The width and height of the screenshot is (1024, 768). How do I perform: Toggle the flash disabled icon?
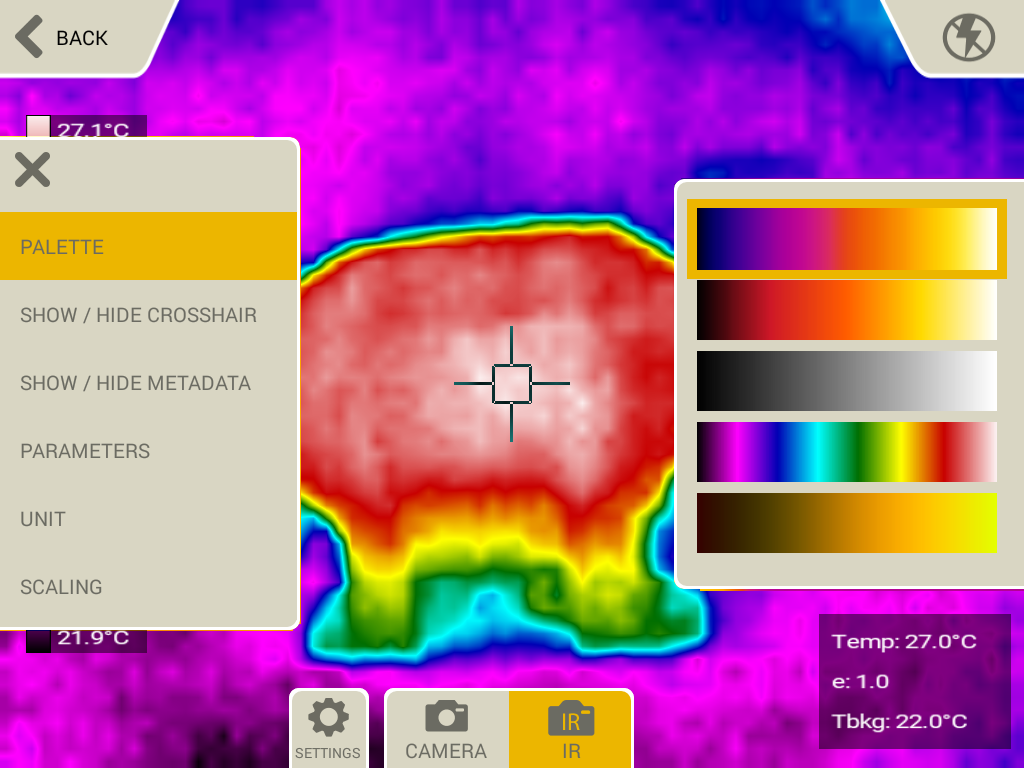pyautogui.click(x=969, y=38)
